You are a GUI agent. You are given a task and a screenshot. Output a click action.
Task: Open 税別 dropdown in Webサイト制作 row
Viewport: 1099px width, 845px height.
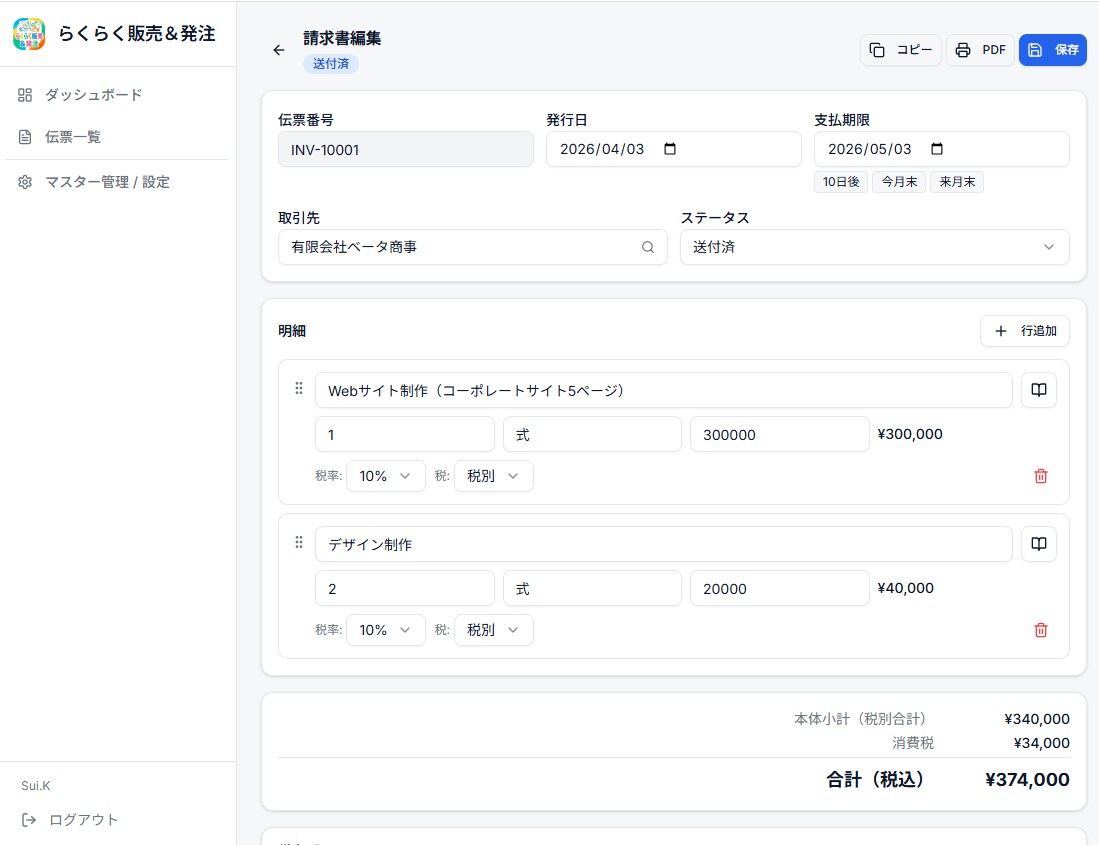(x=493, y=476)
